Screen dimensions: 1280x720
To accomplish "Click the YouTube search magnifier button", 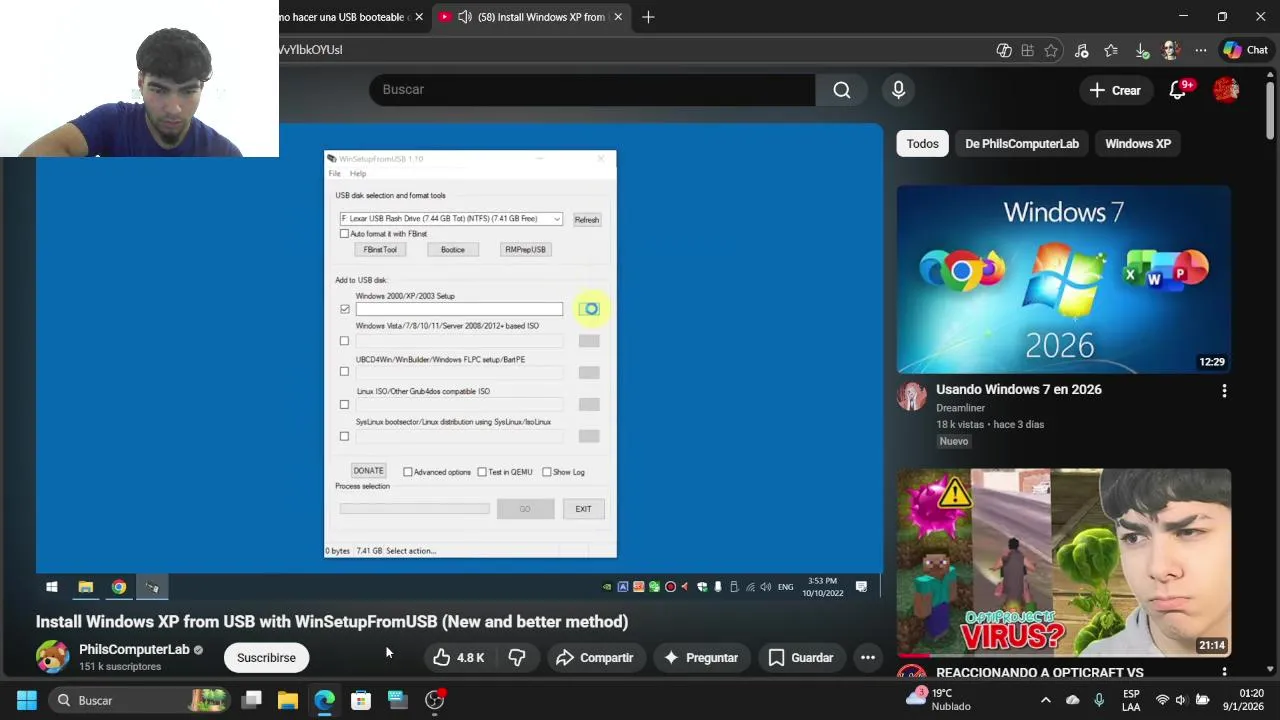I will click(842, 90).
